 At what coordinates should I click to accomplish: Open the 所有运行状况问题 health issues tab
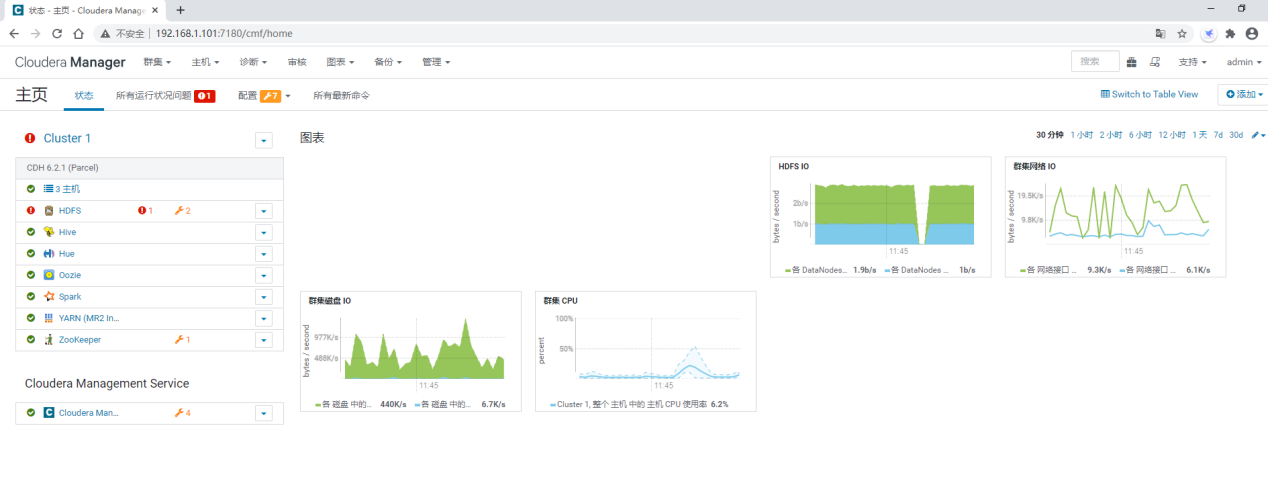pos(165,96)
